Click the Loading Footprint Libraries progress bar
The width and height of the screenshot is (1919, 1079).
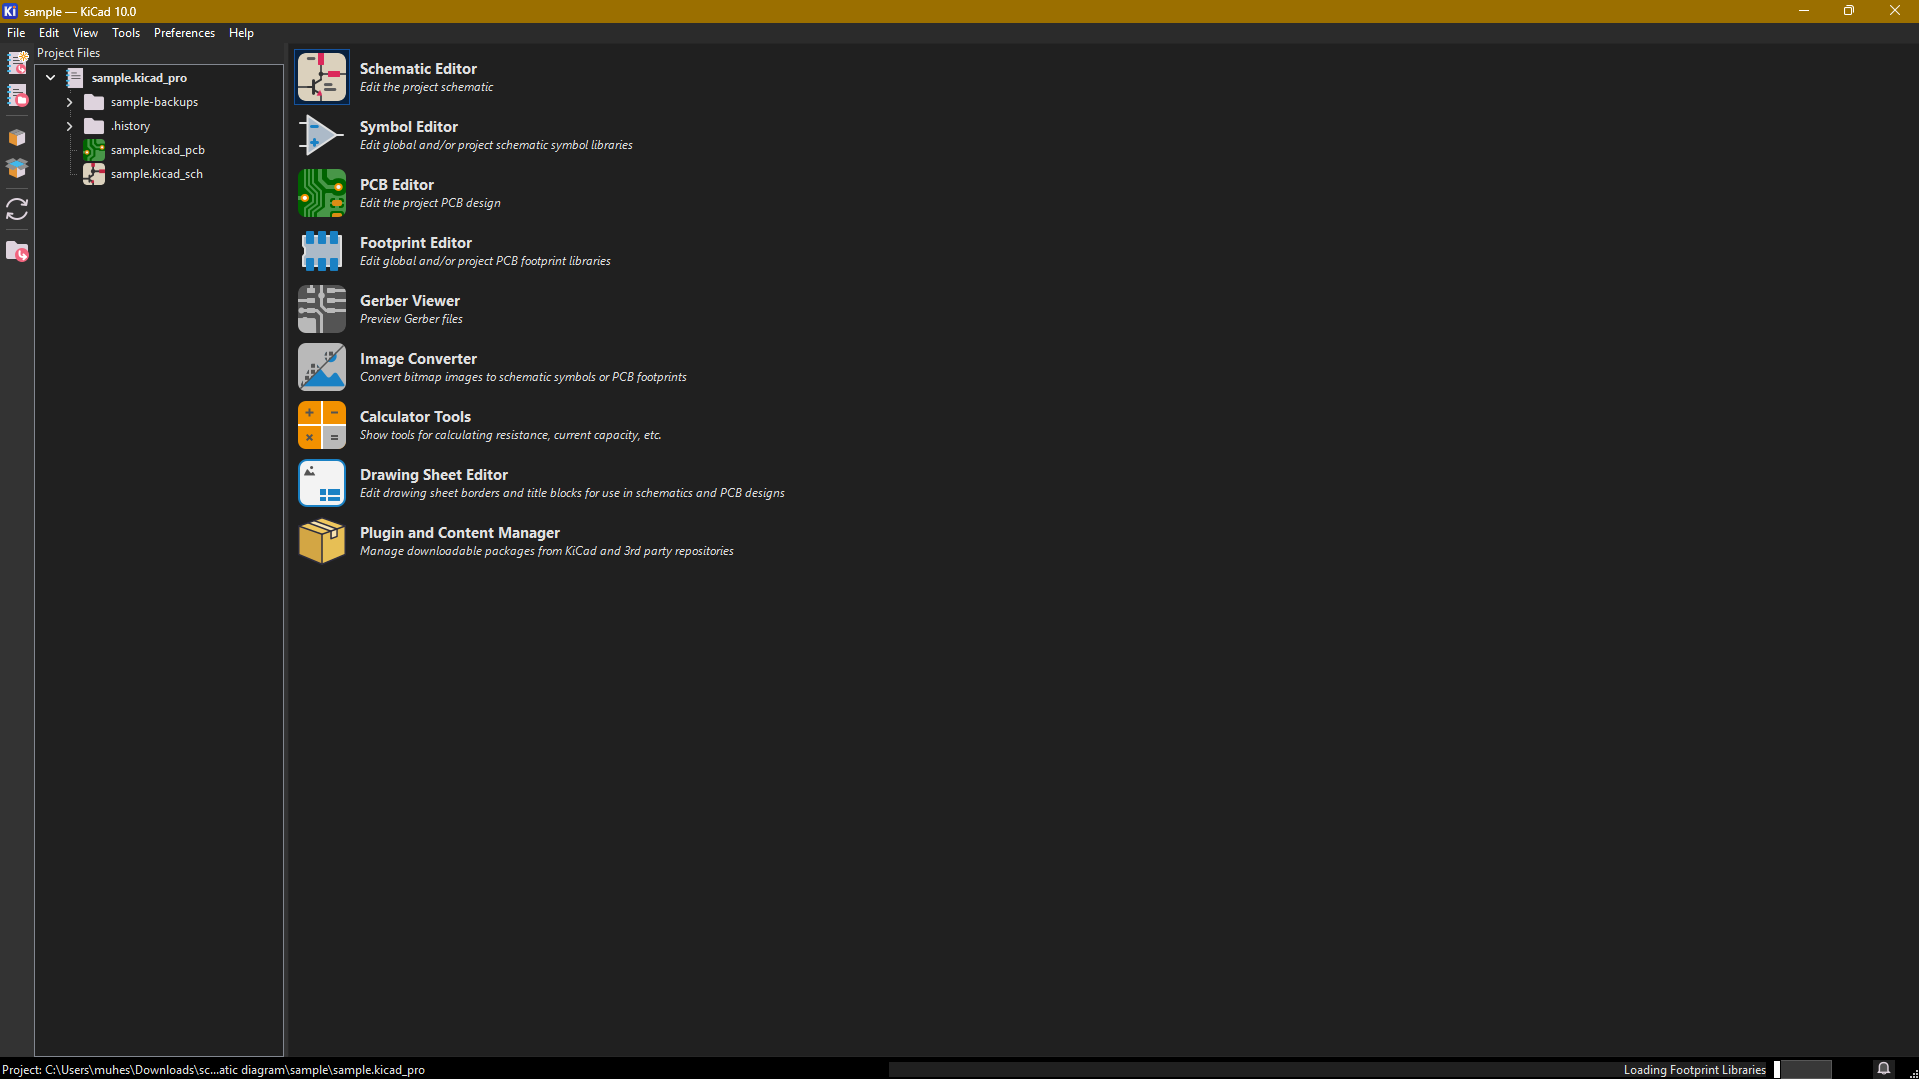click(x=1802, y=1069)
